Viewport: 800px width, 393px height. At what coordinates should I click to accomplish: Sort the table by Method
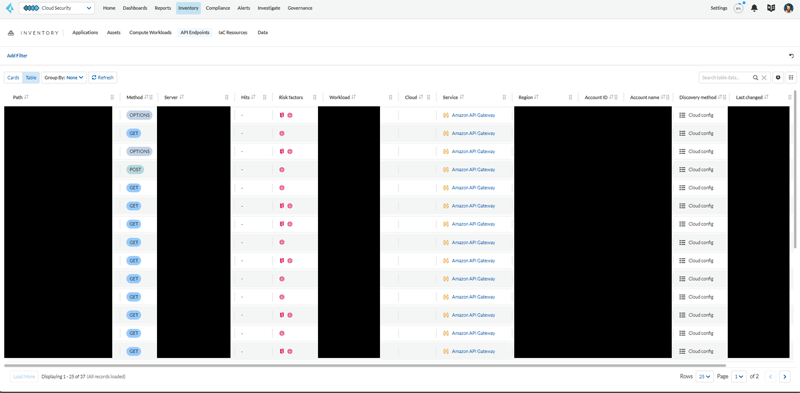click(146, 97)
